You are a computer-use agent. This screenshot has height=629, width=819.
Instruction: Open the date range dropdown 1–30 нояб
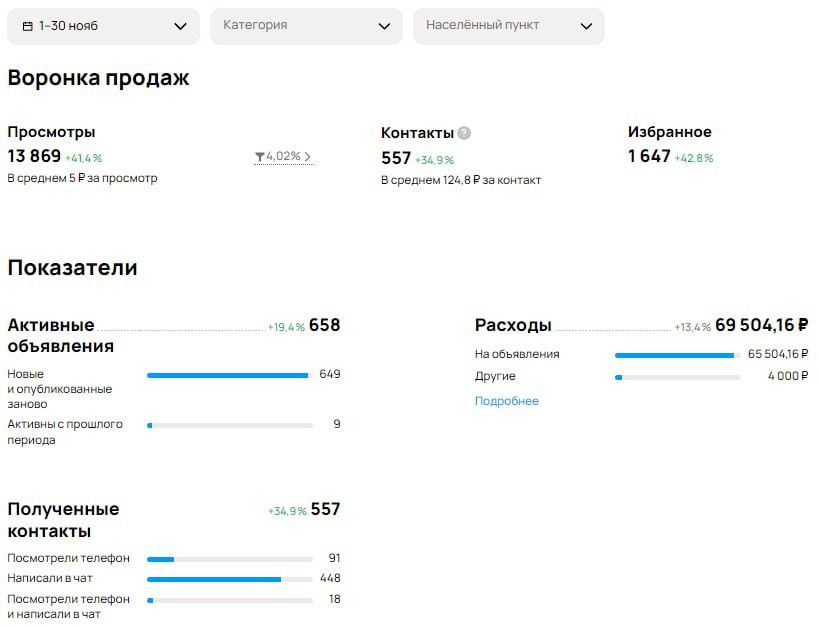tap(103, 26)
